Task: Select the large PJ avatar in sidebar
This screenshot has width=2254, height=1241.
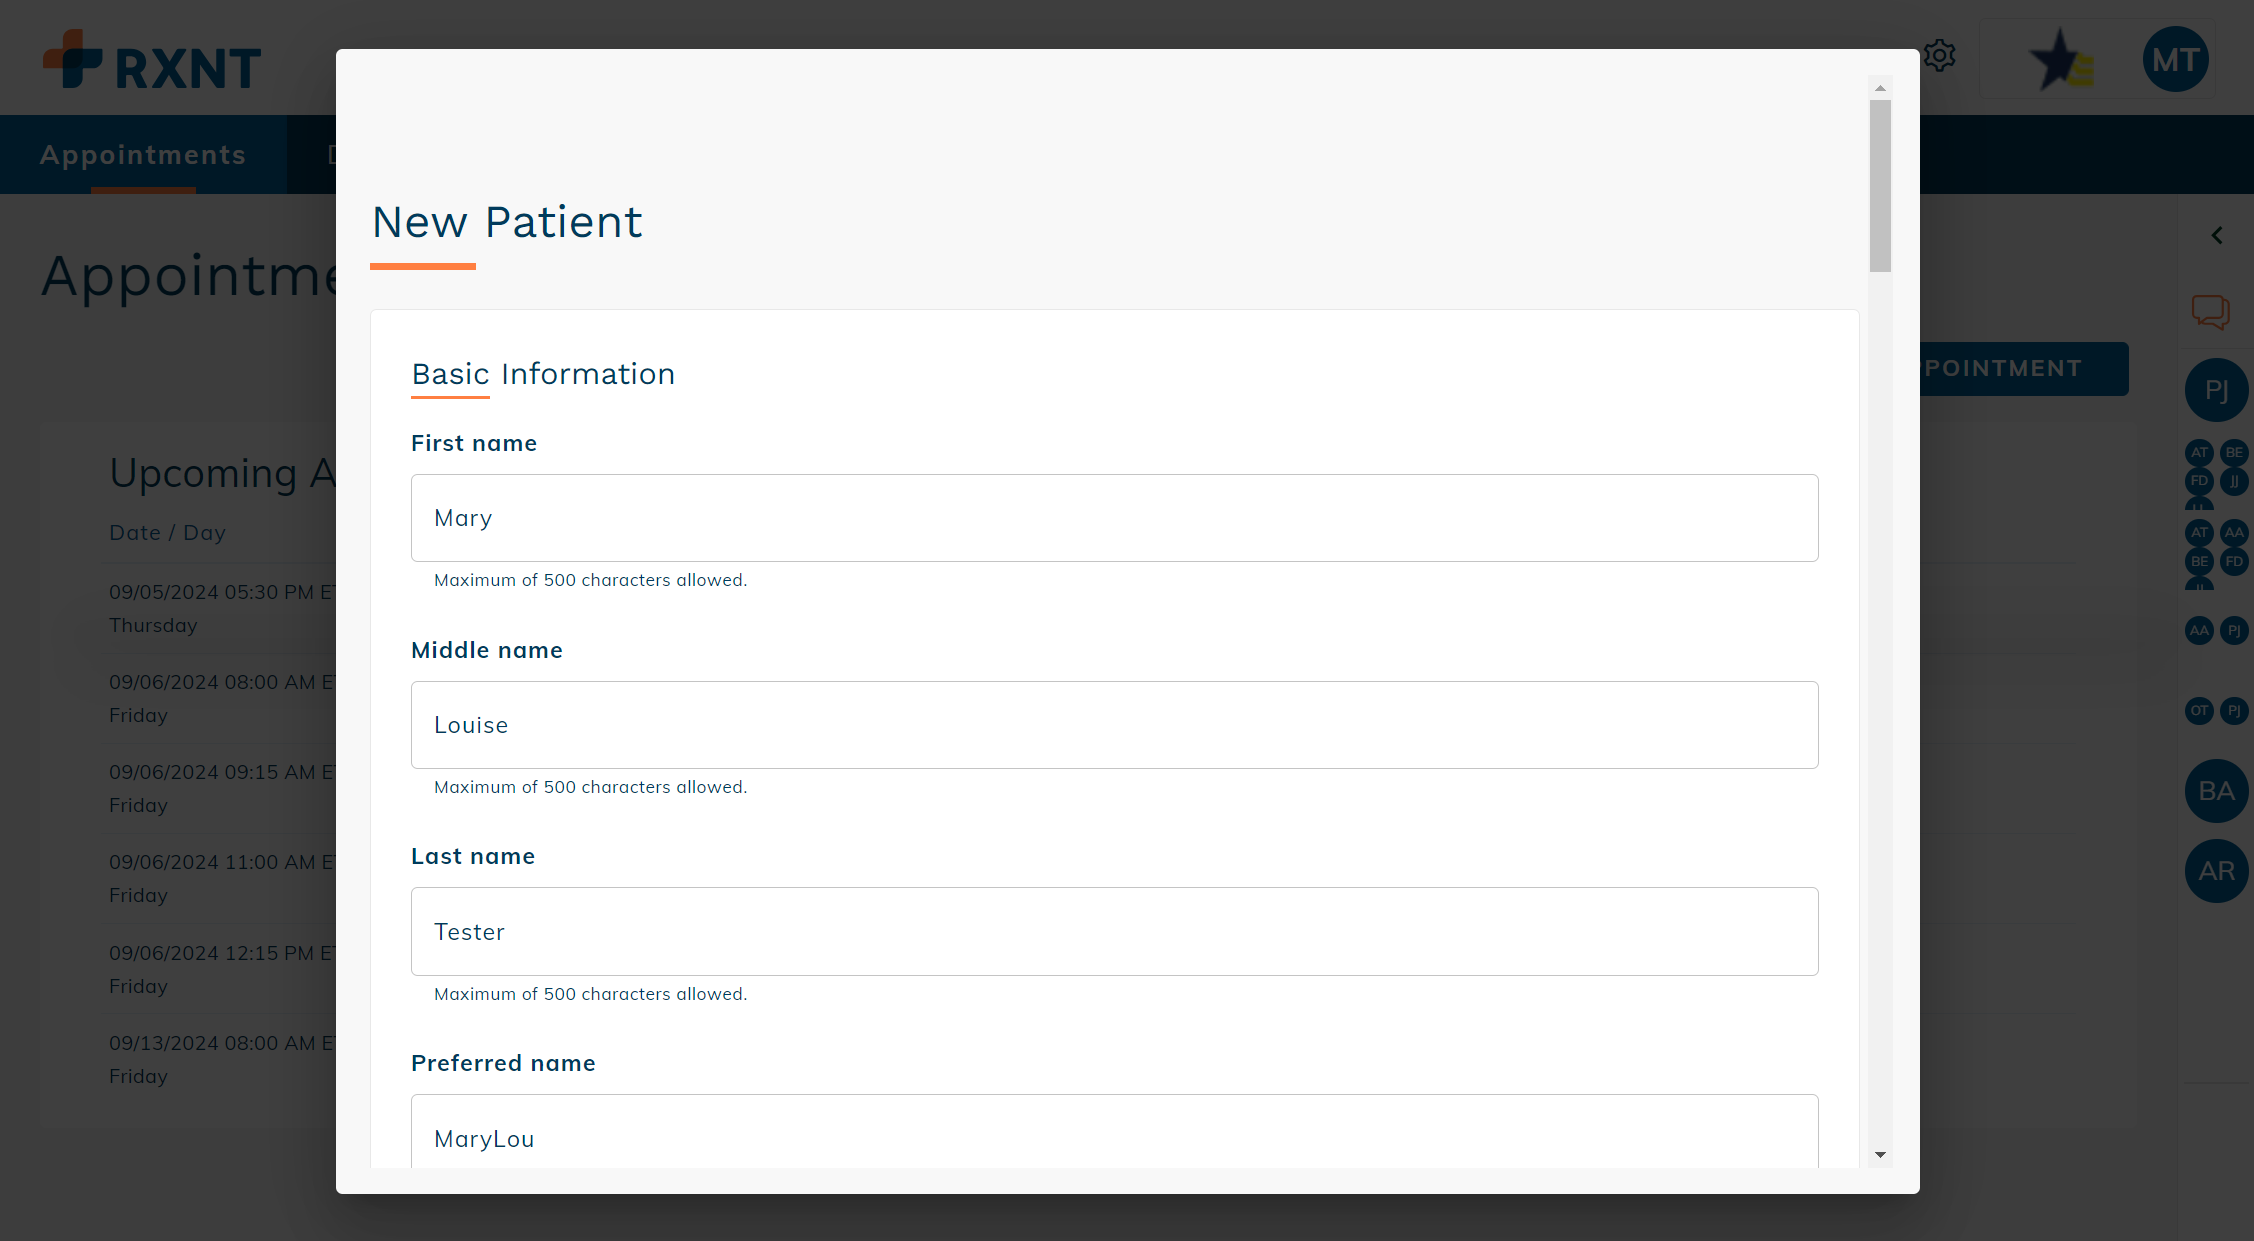Action: point(2216,390)
